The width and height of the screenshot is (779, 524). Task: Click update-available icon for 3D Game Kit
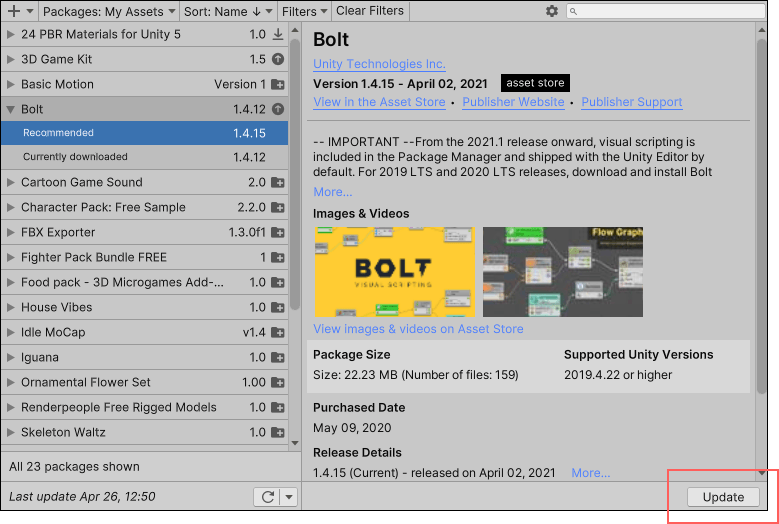[x=278, y=59]
